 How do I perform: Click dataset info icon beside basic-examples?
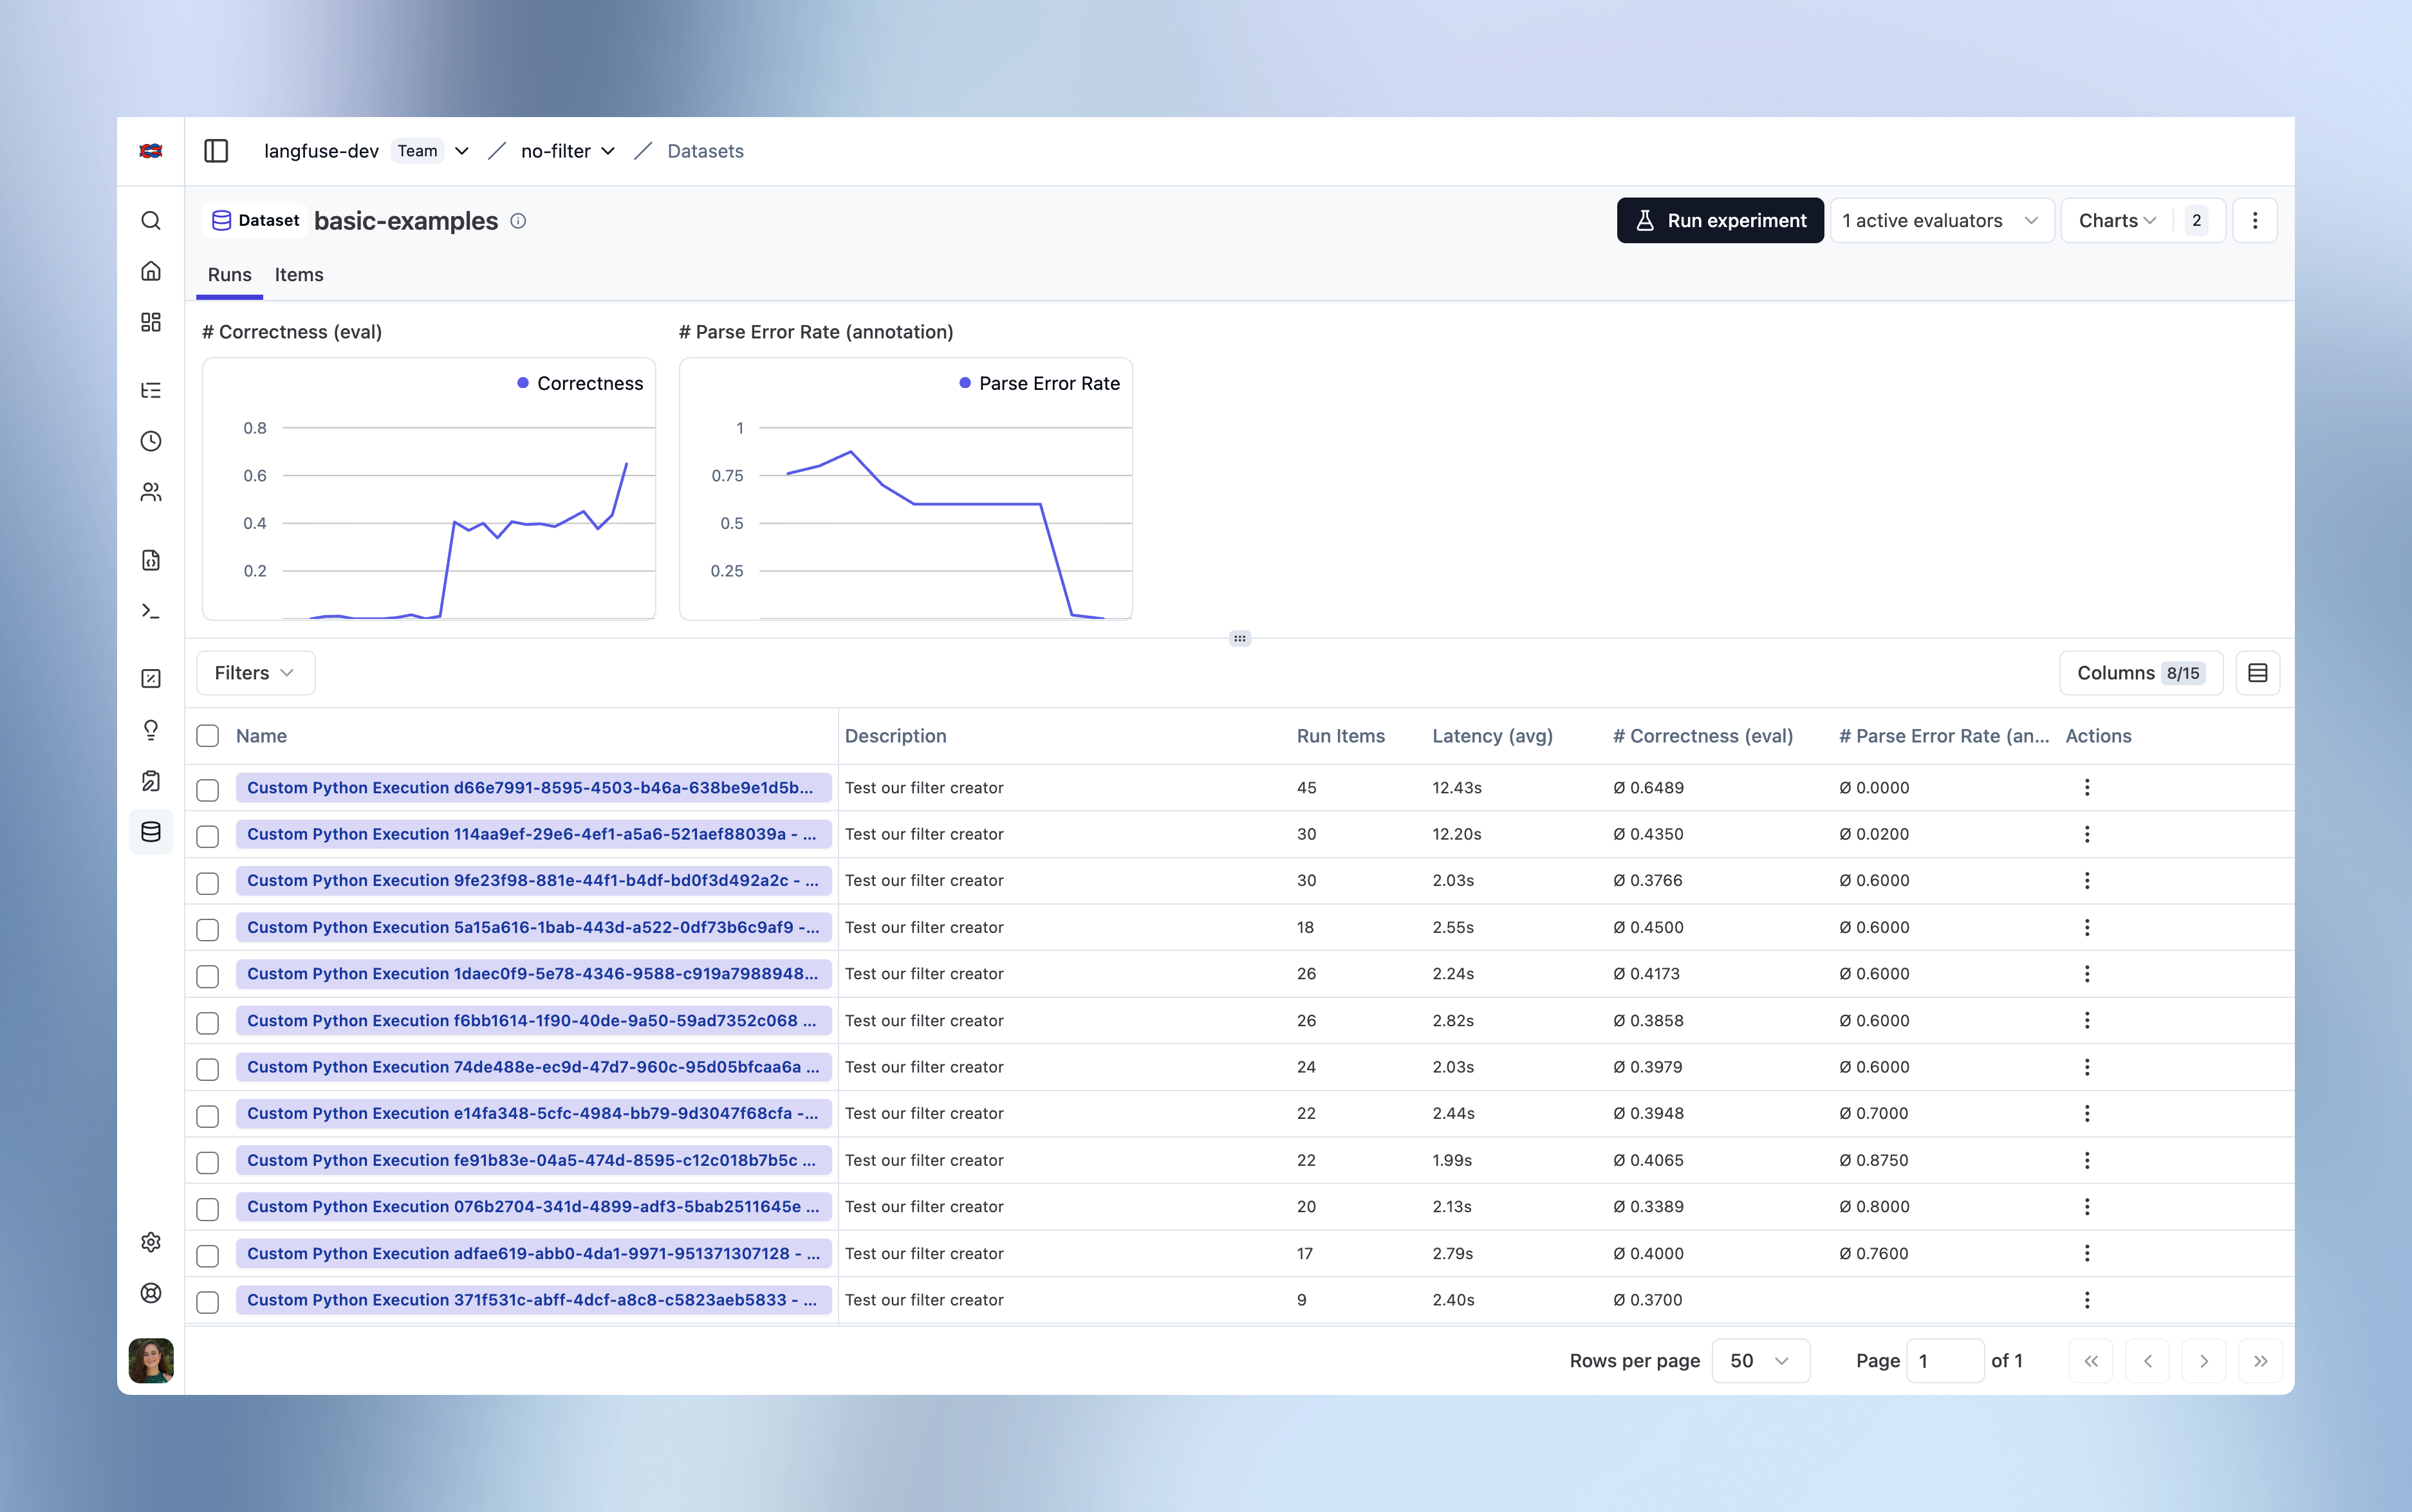point(518,221)
